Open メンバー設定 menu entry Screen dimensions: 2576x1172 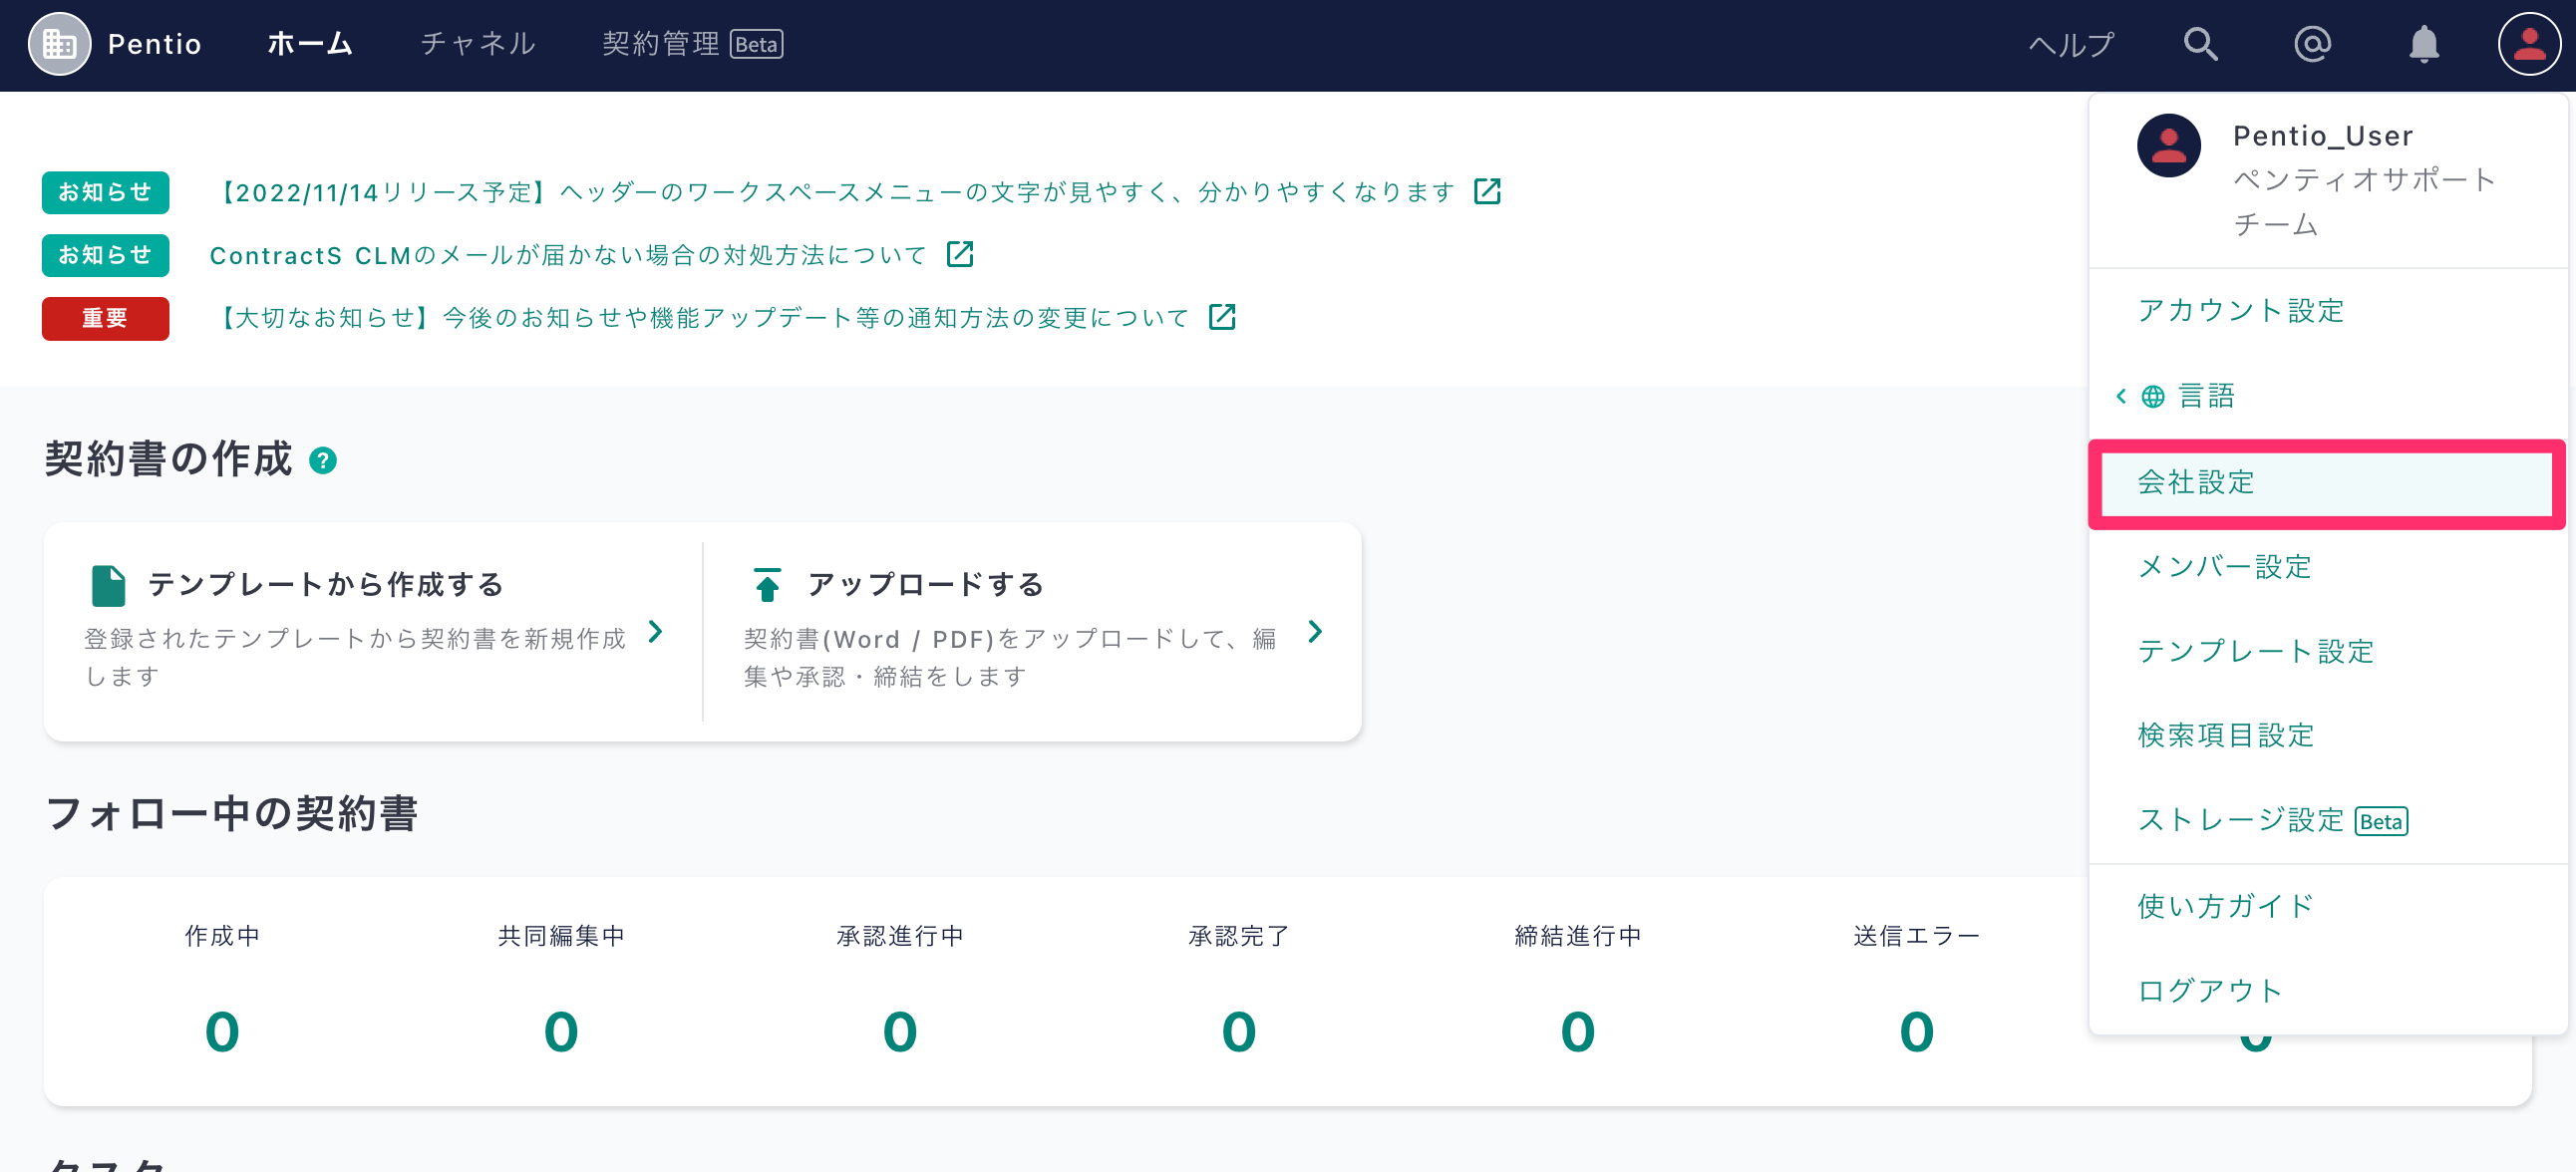point(2224,567)
